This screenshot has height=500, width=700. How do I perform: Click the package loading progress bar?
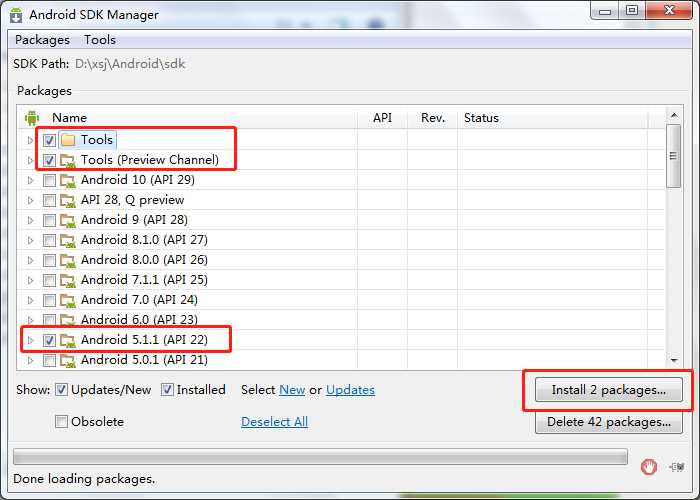point(320,457)
